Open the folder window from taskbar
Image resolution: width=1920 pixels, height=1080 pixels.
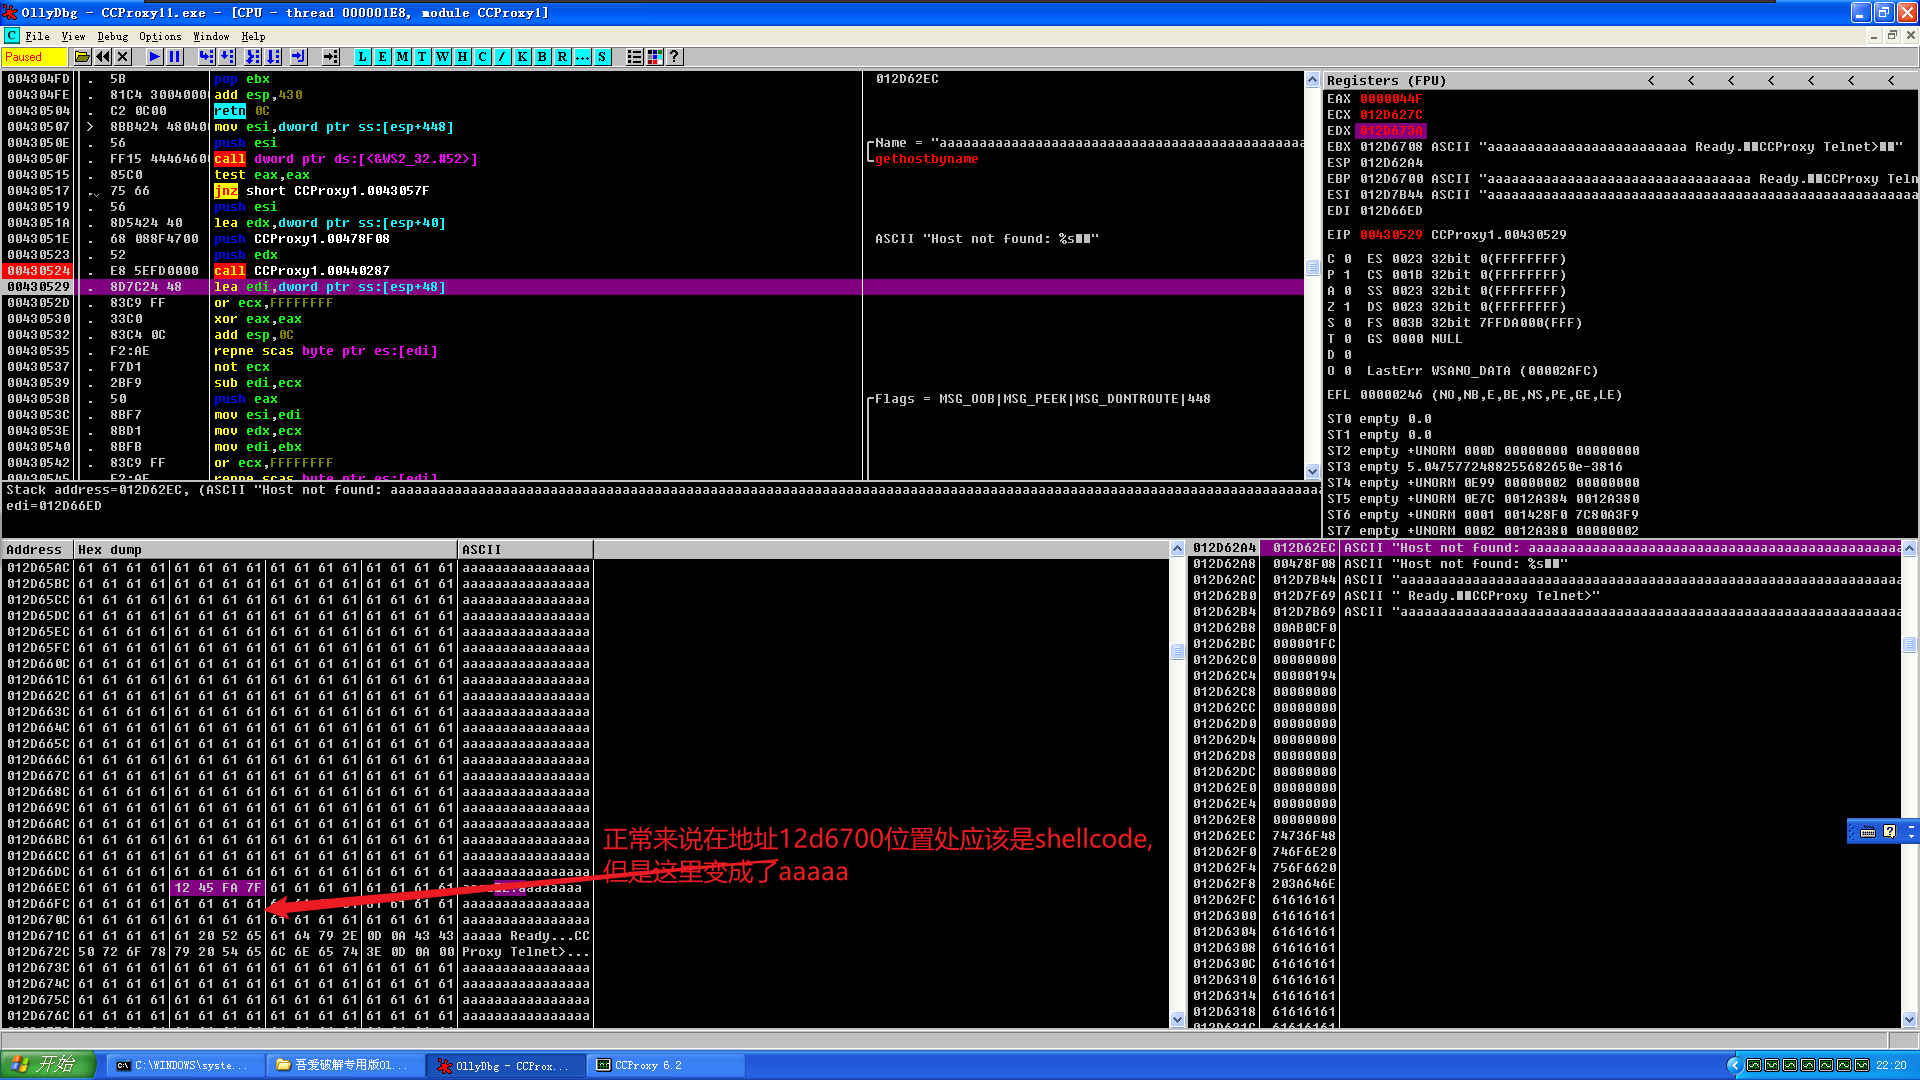click(345, 1065)
